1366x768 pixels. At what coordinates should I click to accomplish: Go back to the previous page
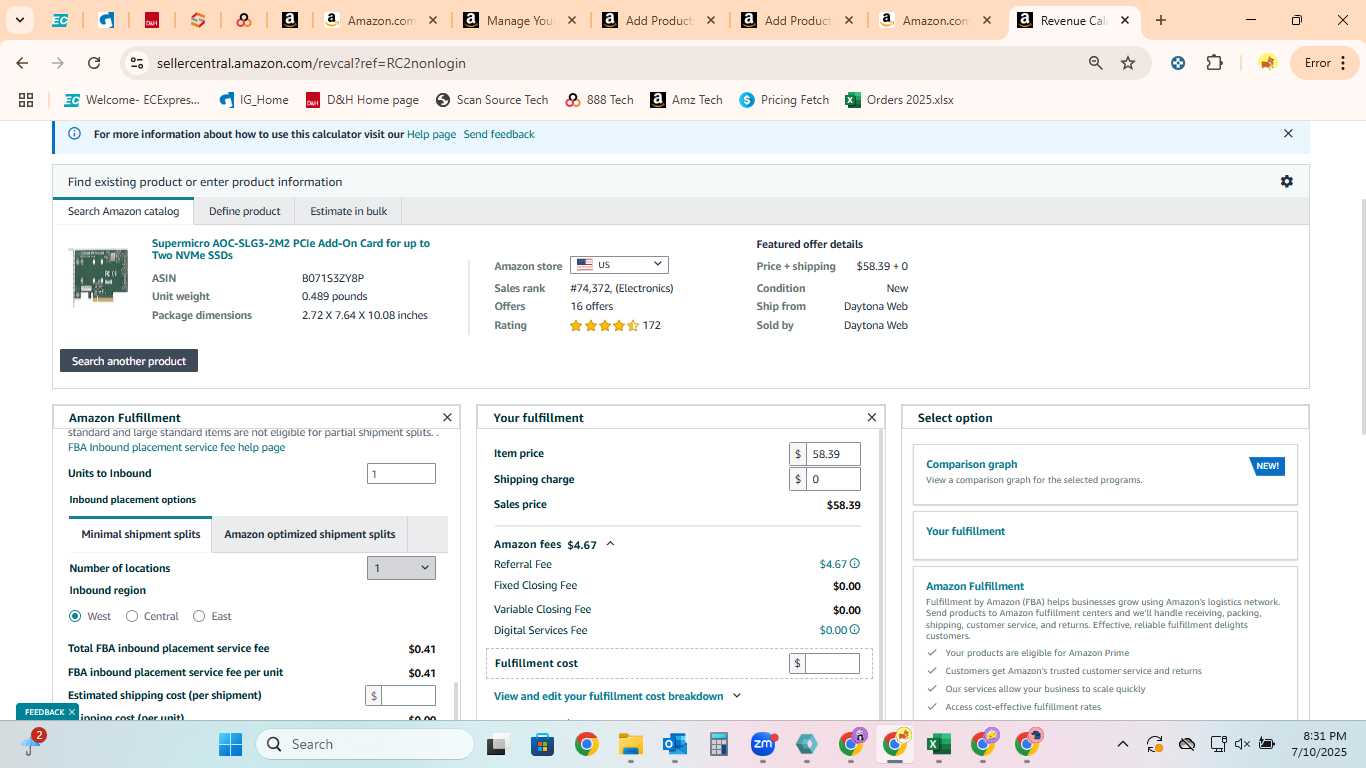(x=22, y=63)
